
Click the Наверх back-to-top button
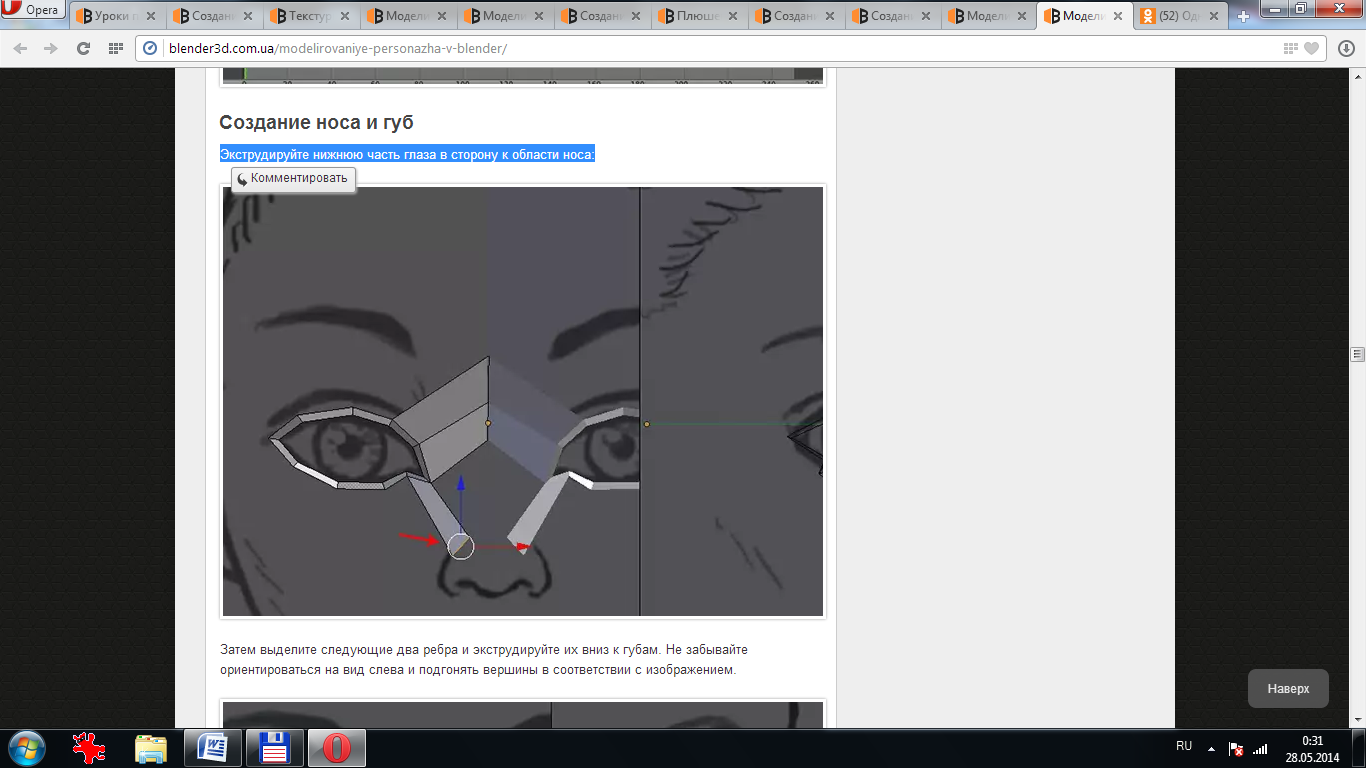(x=1288, y=689)
